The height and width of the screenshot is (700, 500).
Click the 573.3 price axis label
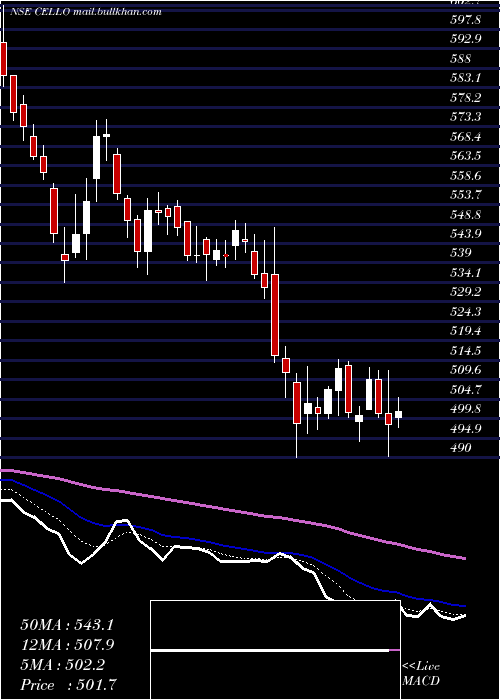click(465, 117)
